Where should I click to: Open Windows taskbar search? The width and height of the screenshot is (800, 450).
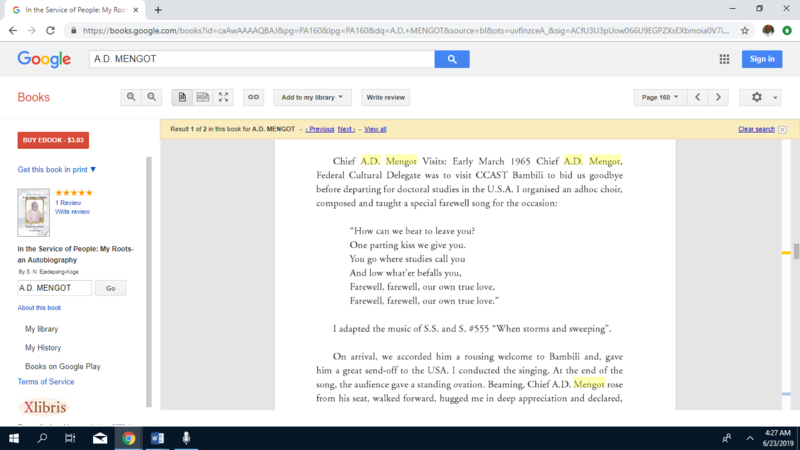(x=42, y=438)
